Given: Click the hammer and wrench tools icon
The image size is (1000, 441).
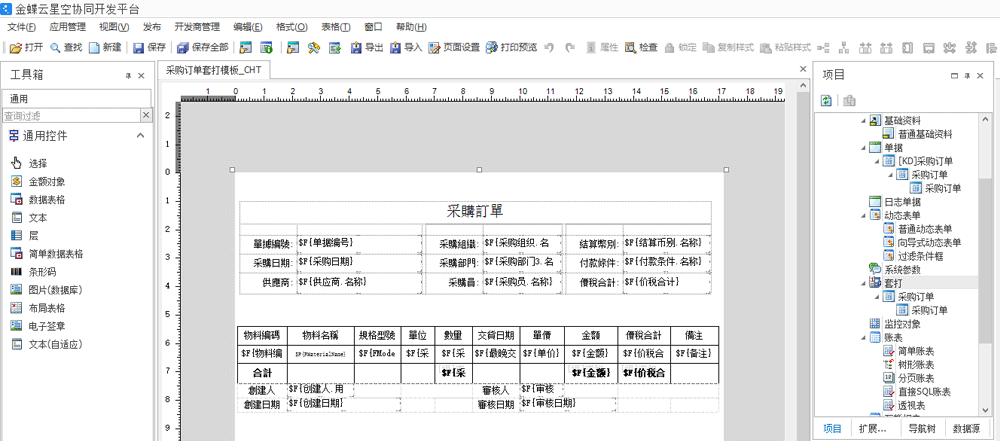Looking at the screenshot, I should [313, 47].
